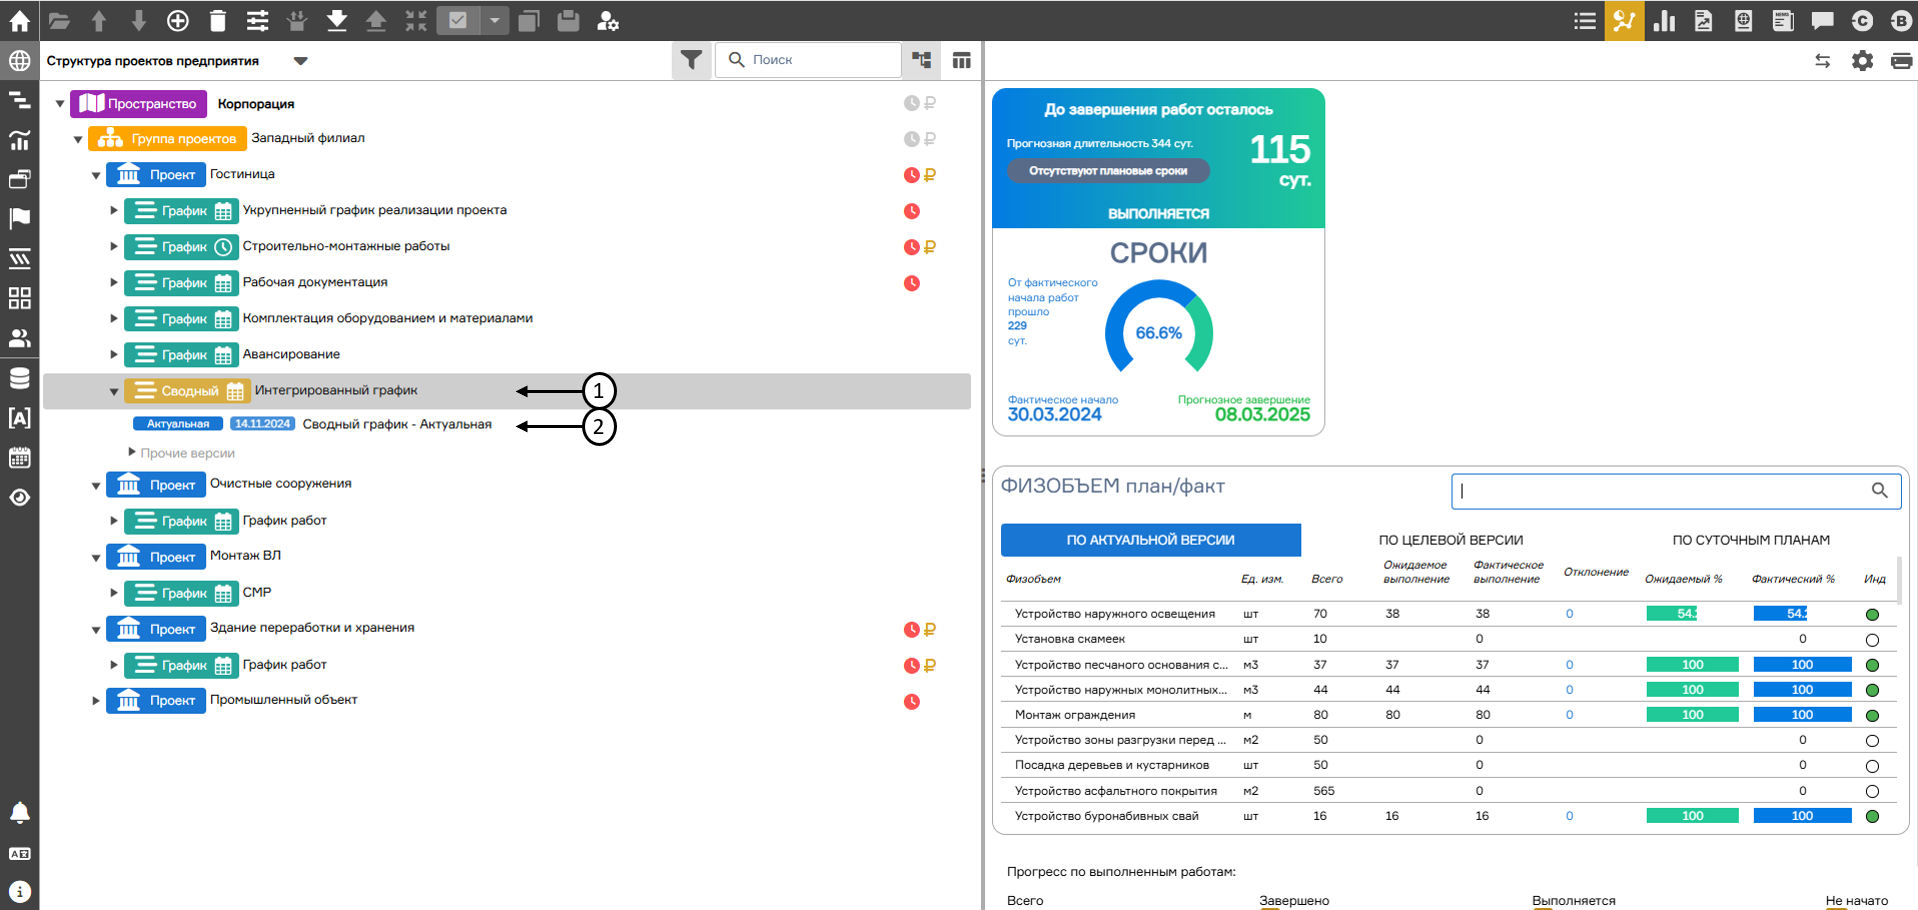Expand the Авансирование schedule
The image size is (1918, 910).
(x=114, y=354)
